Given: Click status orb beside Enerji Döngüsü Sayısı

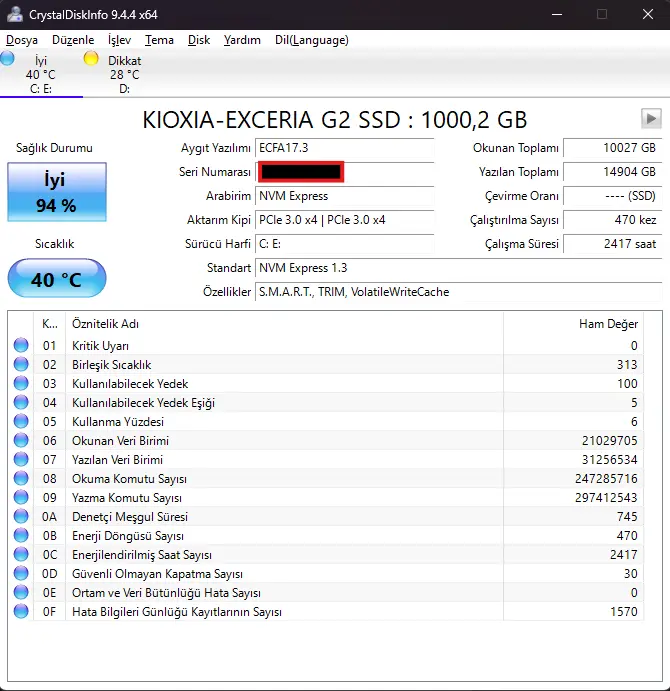Looking at the screenshot, I should (x=21, y=535).
